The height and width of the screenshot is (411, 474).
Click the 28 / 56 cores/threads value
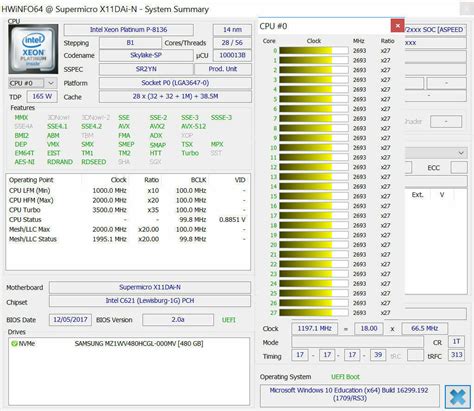click(x=232, y=43)
